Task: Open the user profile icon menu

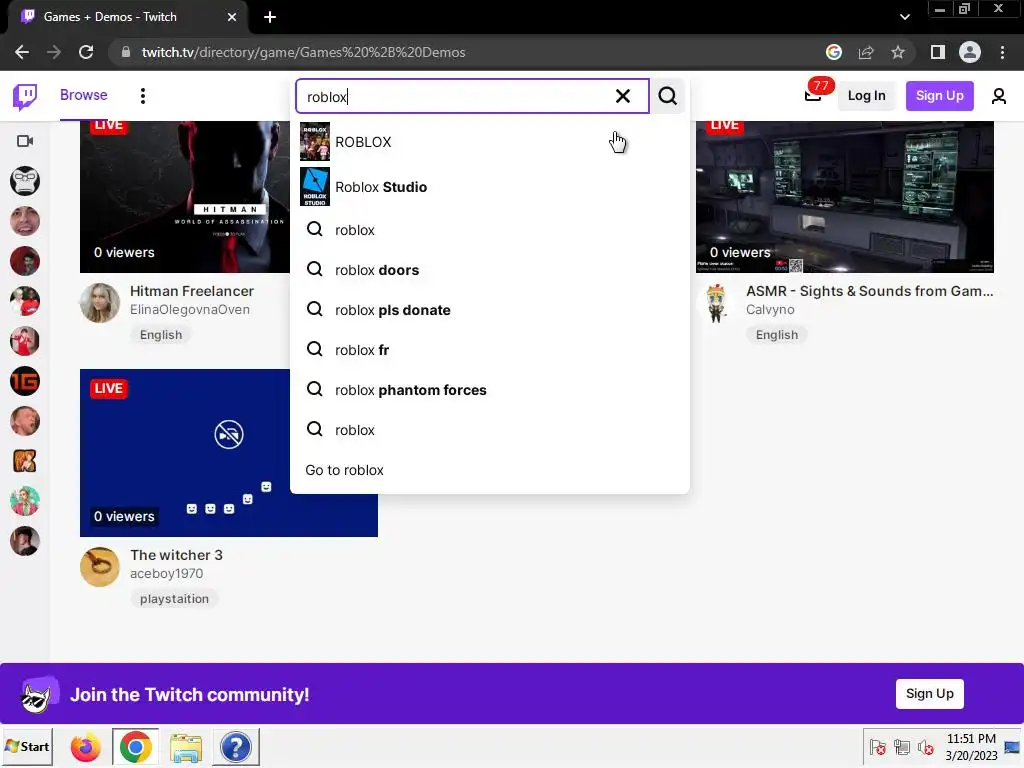Action: click(999, 97)
